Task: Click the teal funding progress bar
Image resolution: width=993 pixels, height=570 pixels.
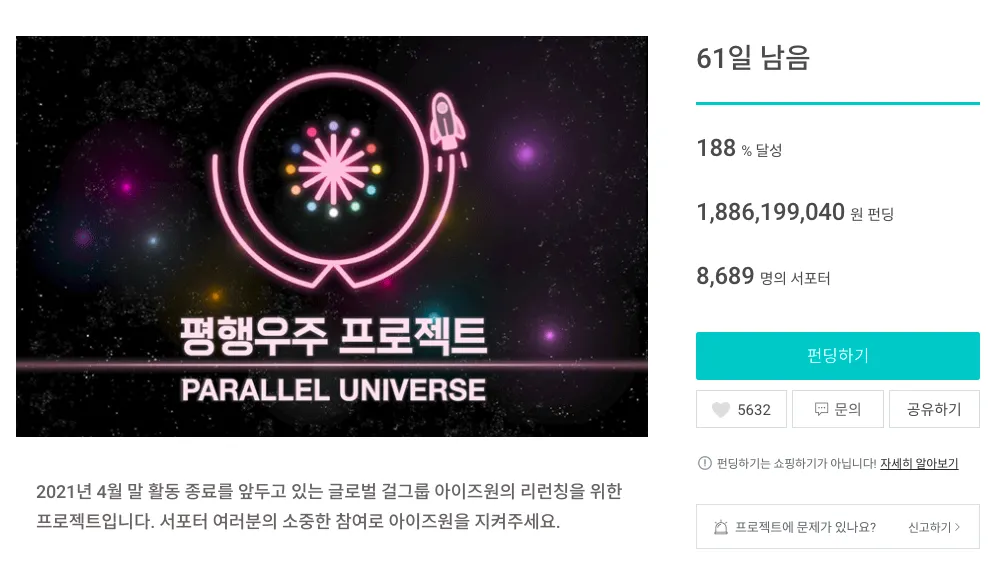Action: (x=837, y=103)
